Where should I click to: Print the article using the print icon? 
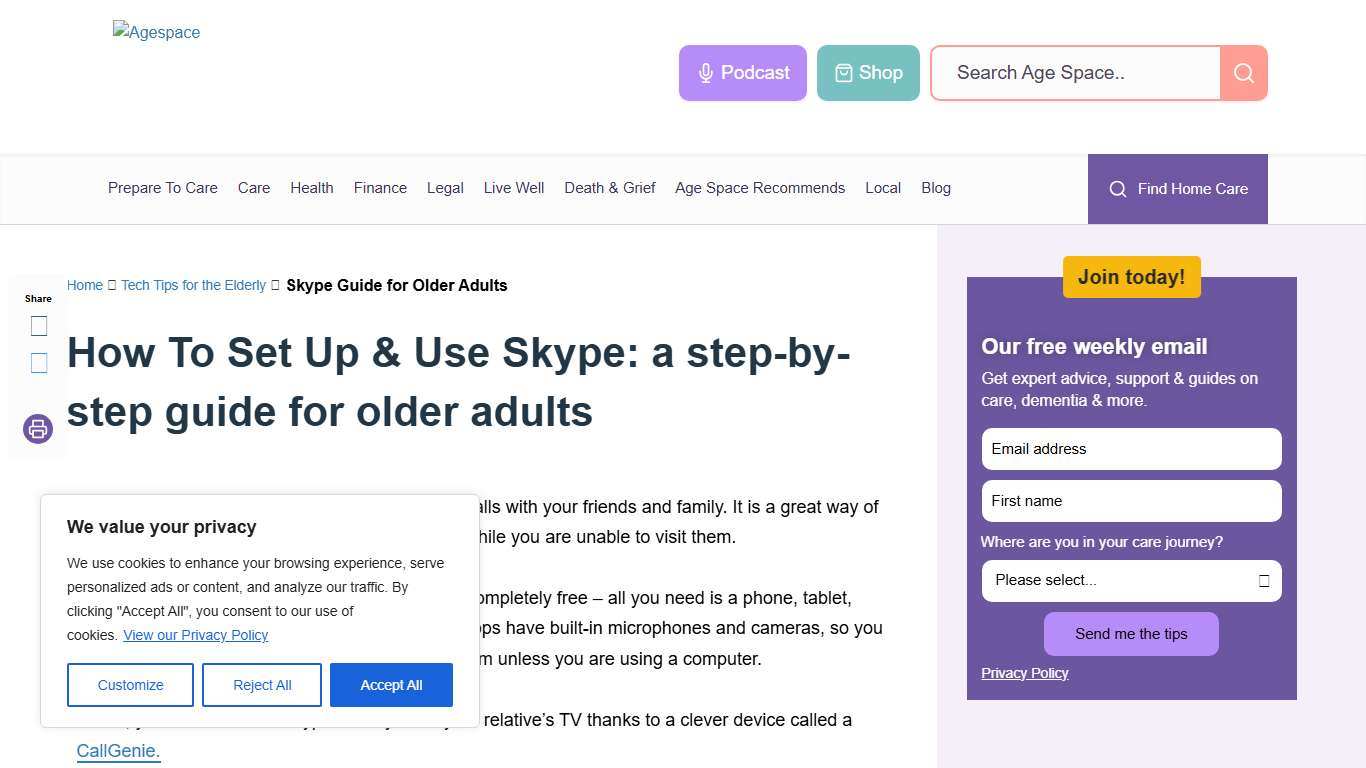[37, 428]
